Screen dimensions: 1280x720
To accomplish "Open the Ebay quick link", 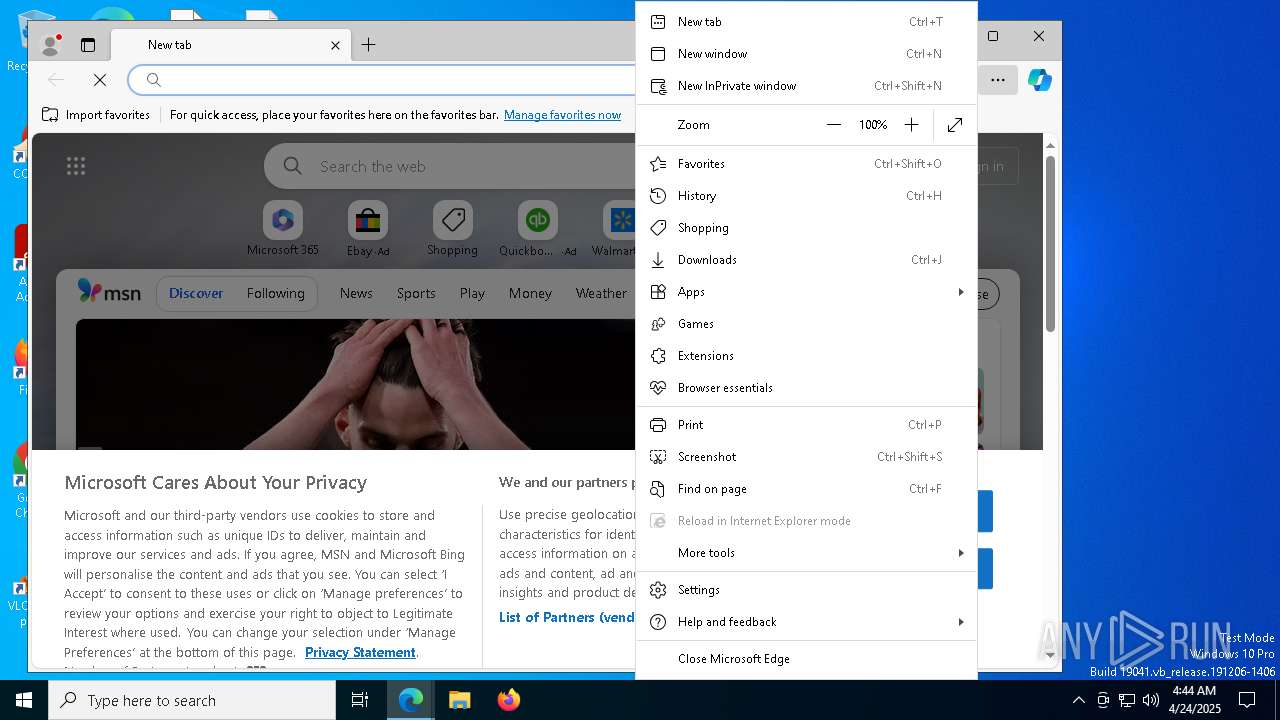I will (x=368, y=230).
